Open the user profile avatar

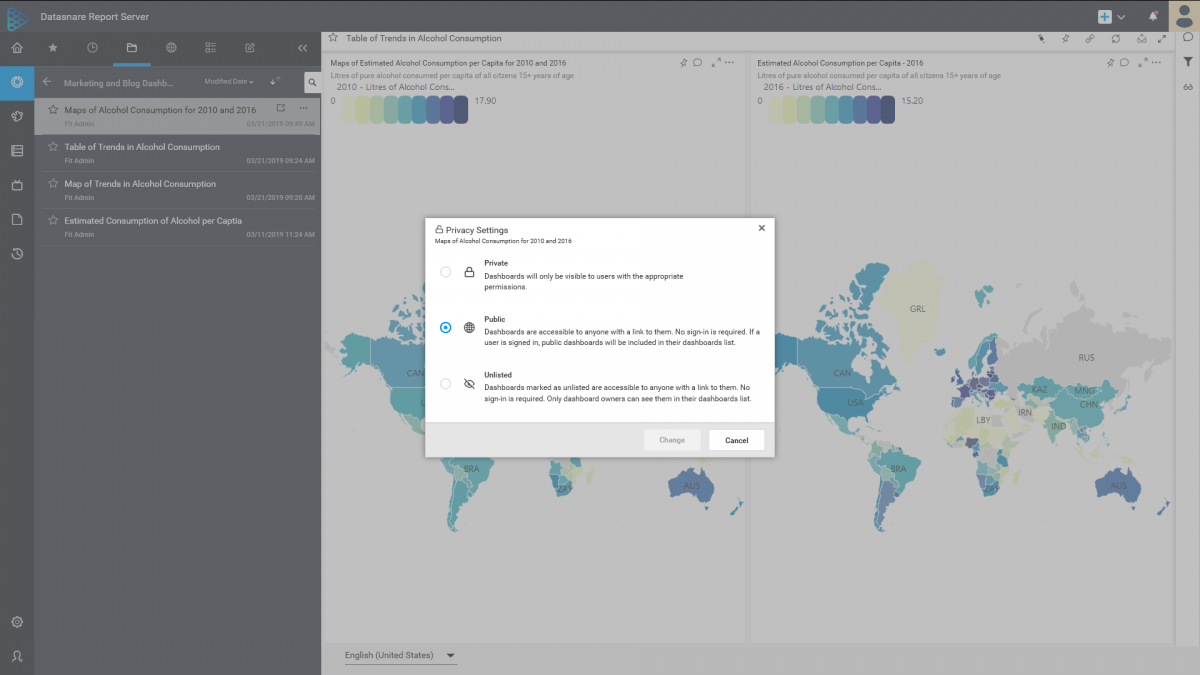pyautogui.click(x=1184, y=16)
